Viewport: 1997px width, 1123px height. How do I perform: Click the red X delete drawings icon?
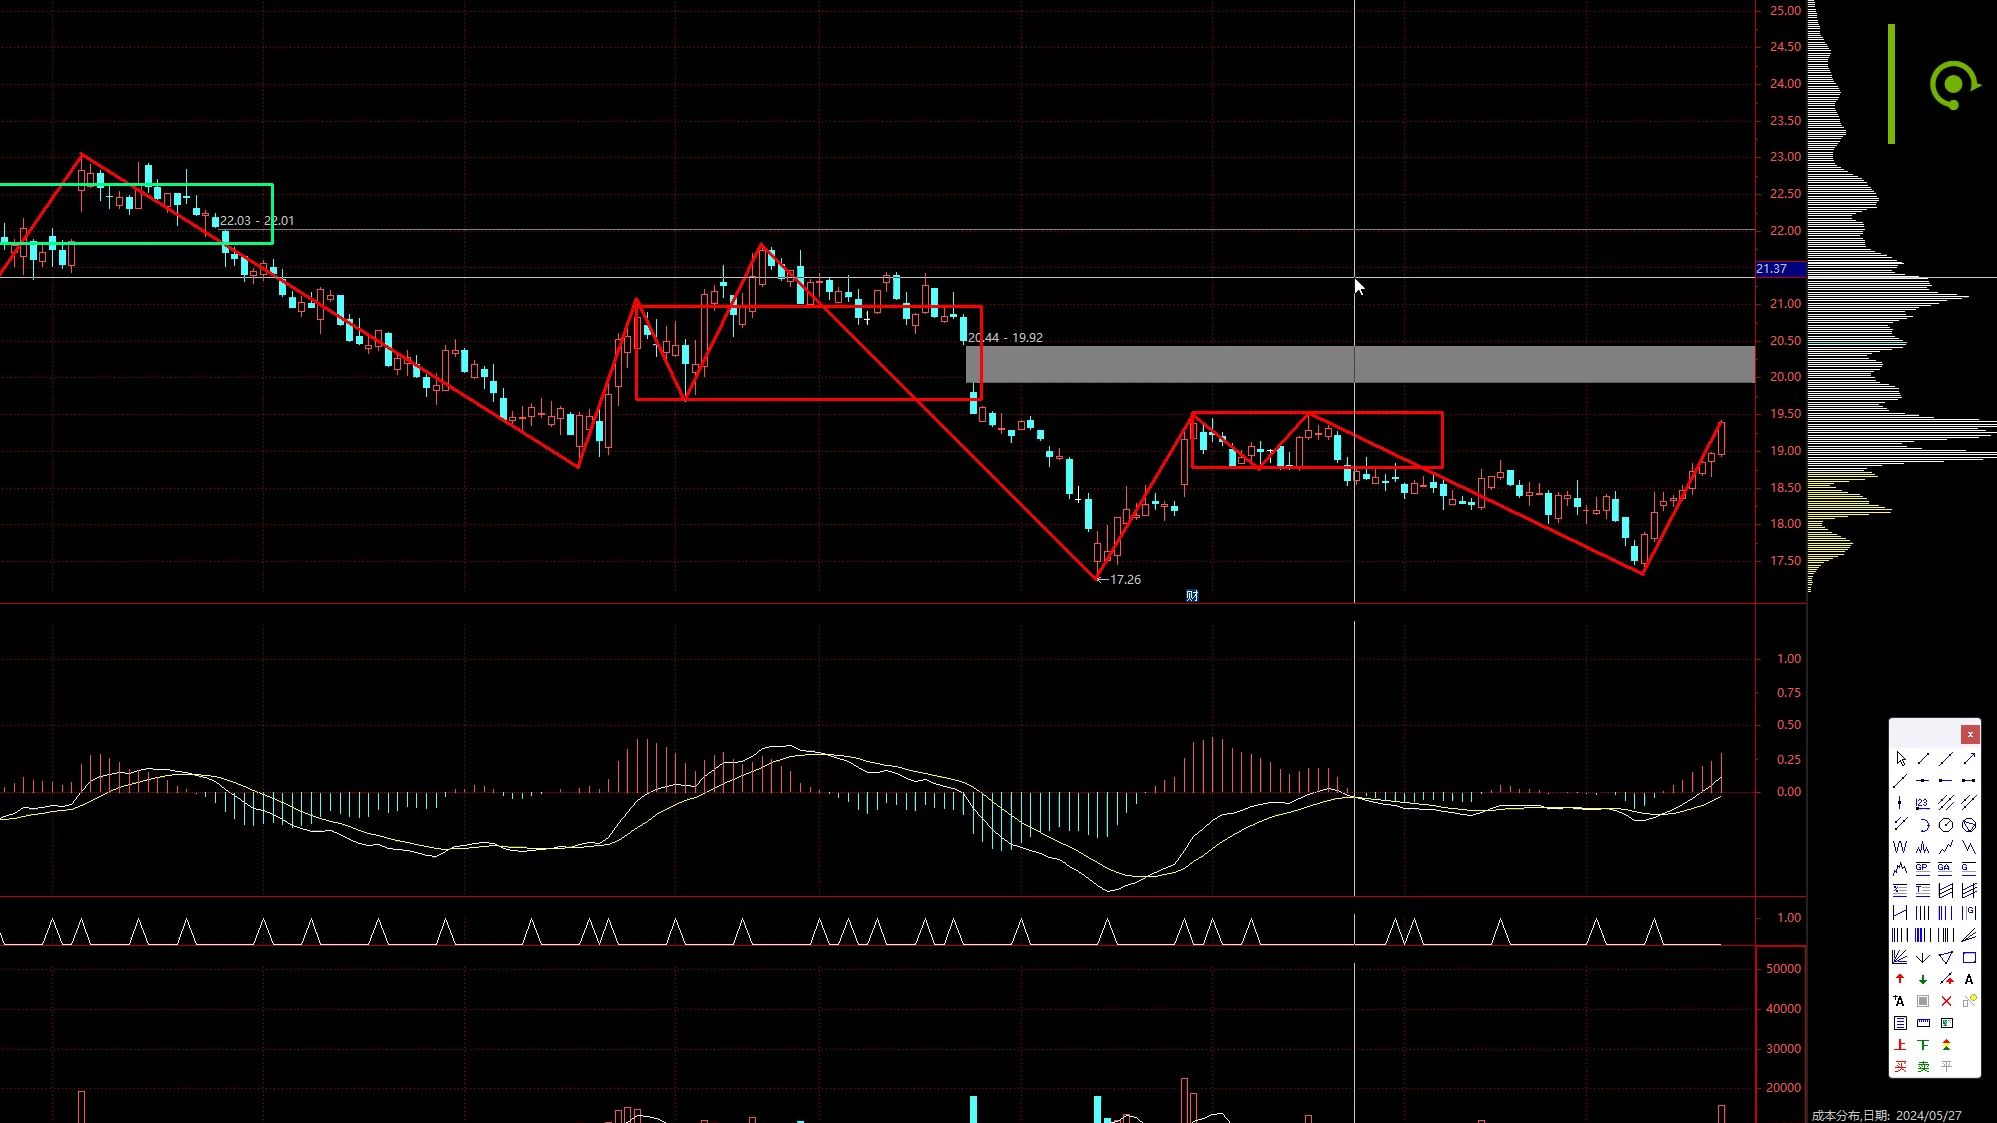point(1946,1001)
